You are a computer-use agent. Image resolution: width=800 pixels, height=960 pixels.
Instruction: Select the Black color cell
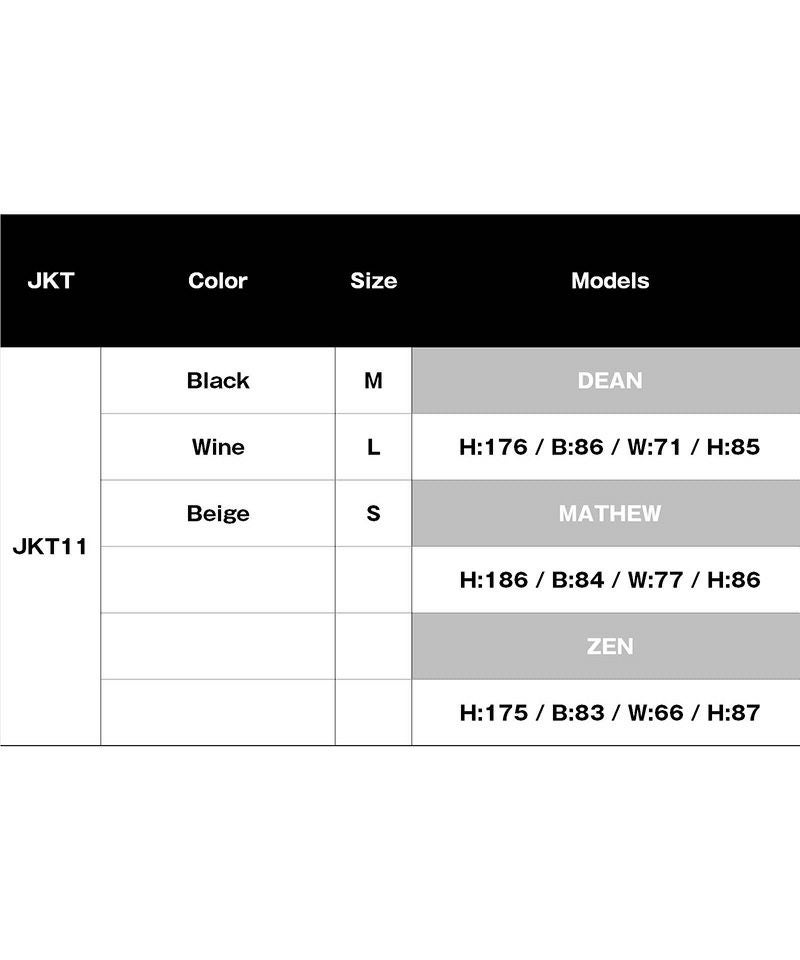217,381
